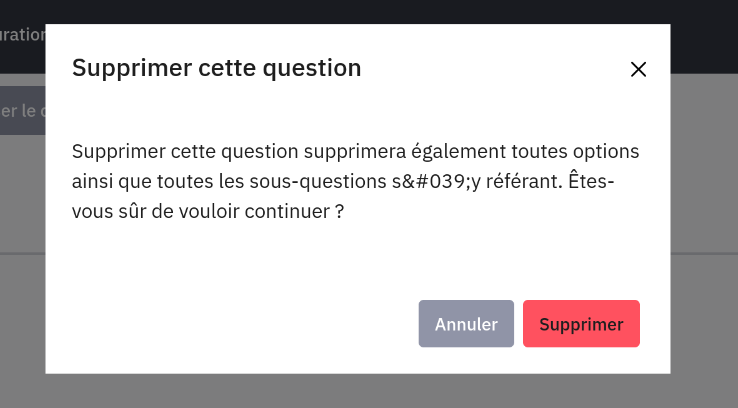Screen dimensions: 738x408
Task: Close the dialog with the X icon
Action: point(638,69)
